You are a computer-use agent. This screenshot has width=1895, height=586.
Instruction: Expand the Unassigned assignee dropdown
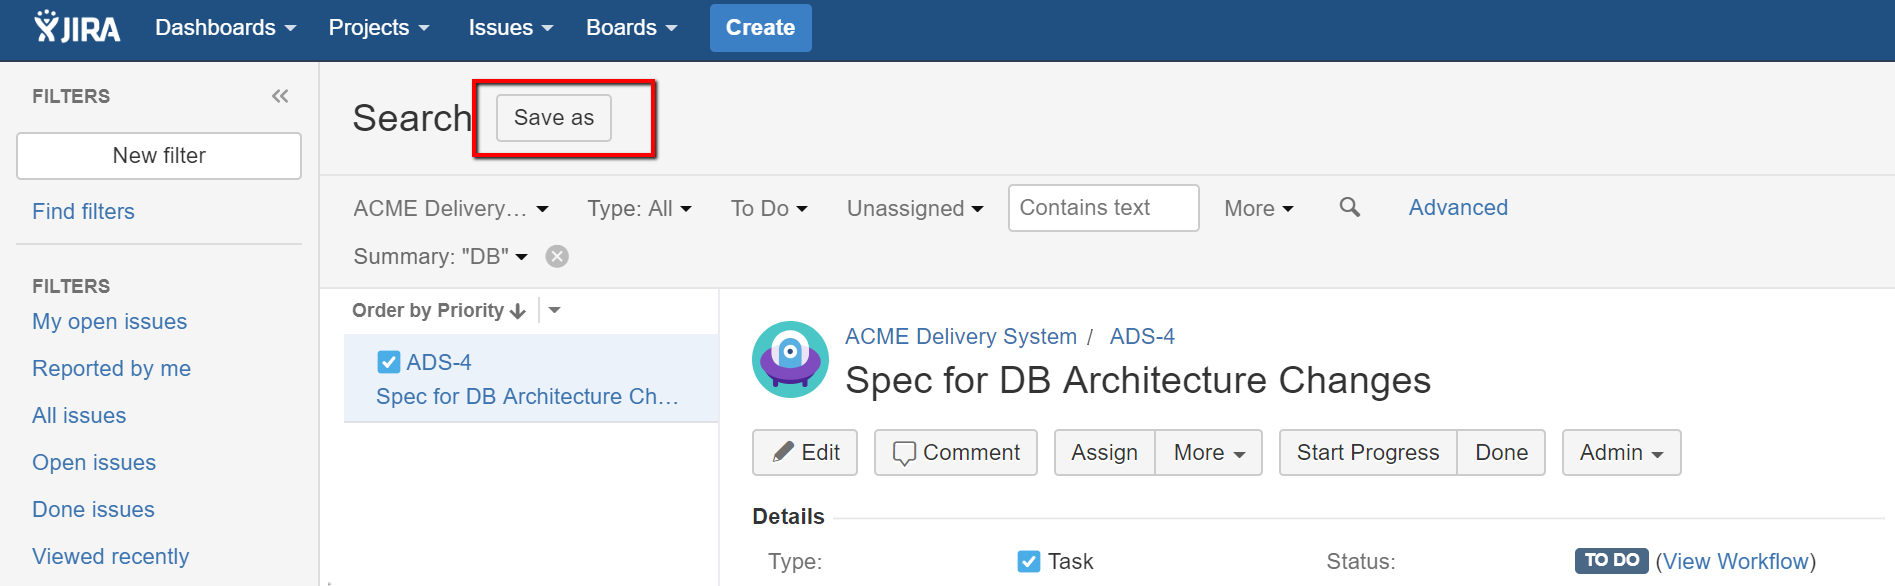(x=915, y=208)
